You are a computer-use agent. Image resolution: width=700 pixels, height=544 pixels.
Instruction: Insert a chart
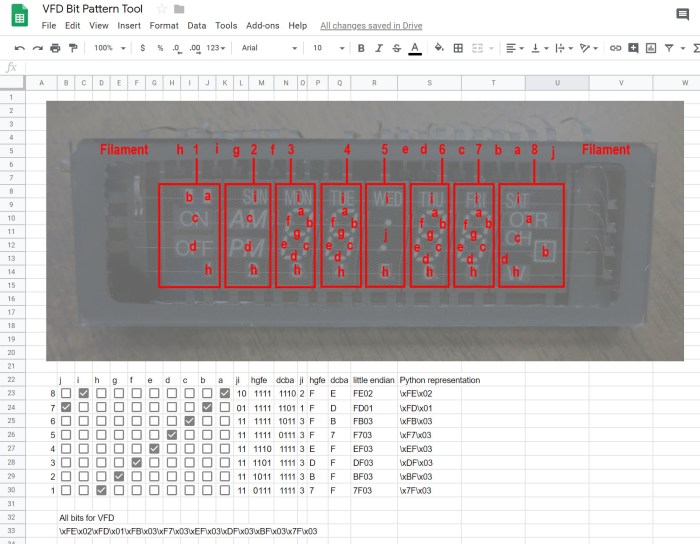pyautogui.click(x=651, y=48)
